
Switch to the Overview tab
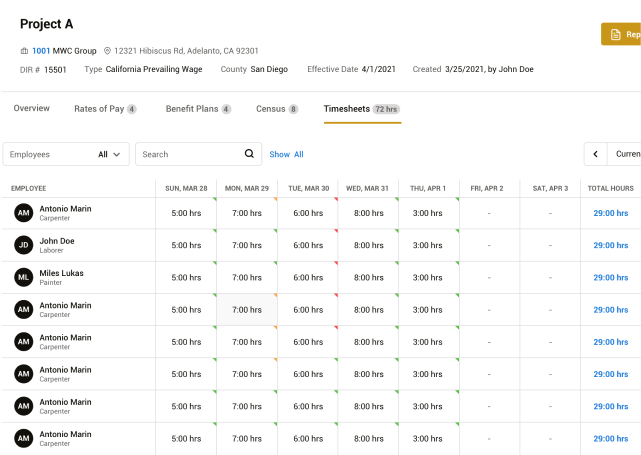pyautogui.click(x=31, y=108)
